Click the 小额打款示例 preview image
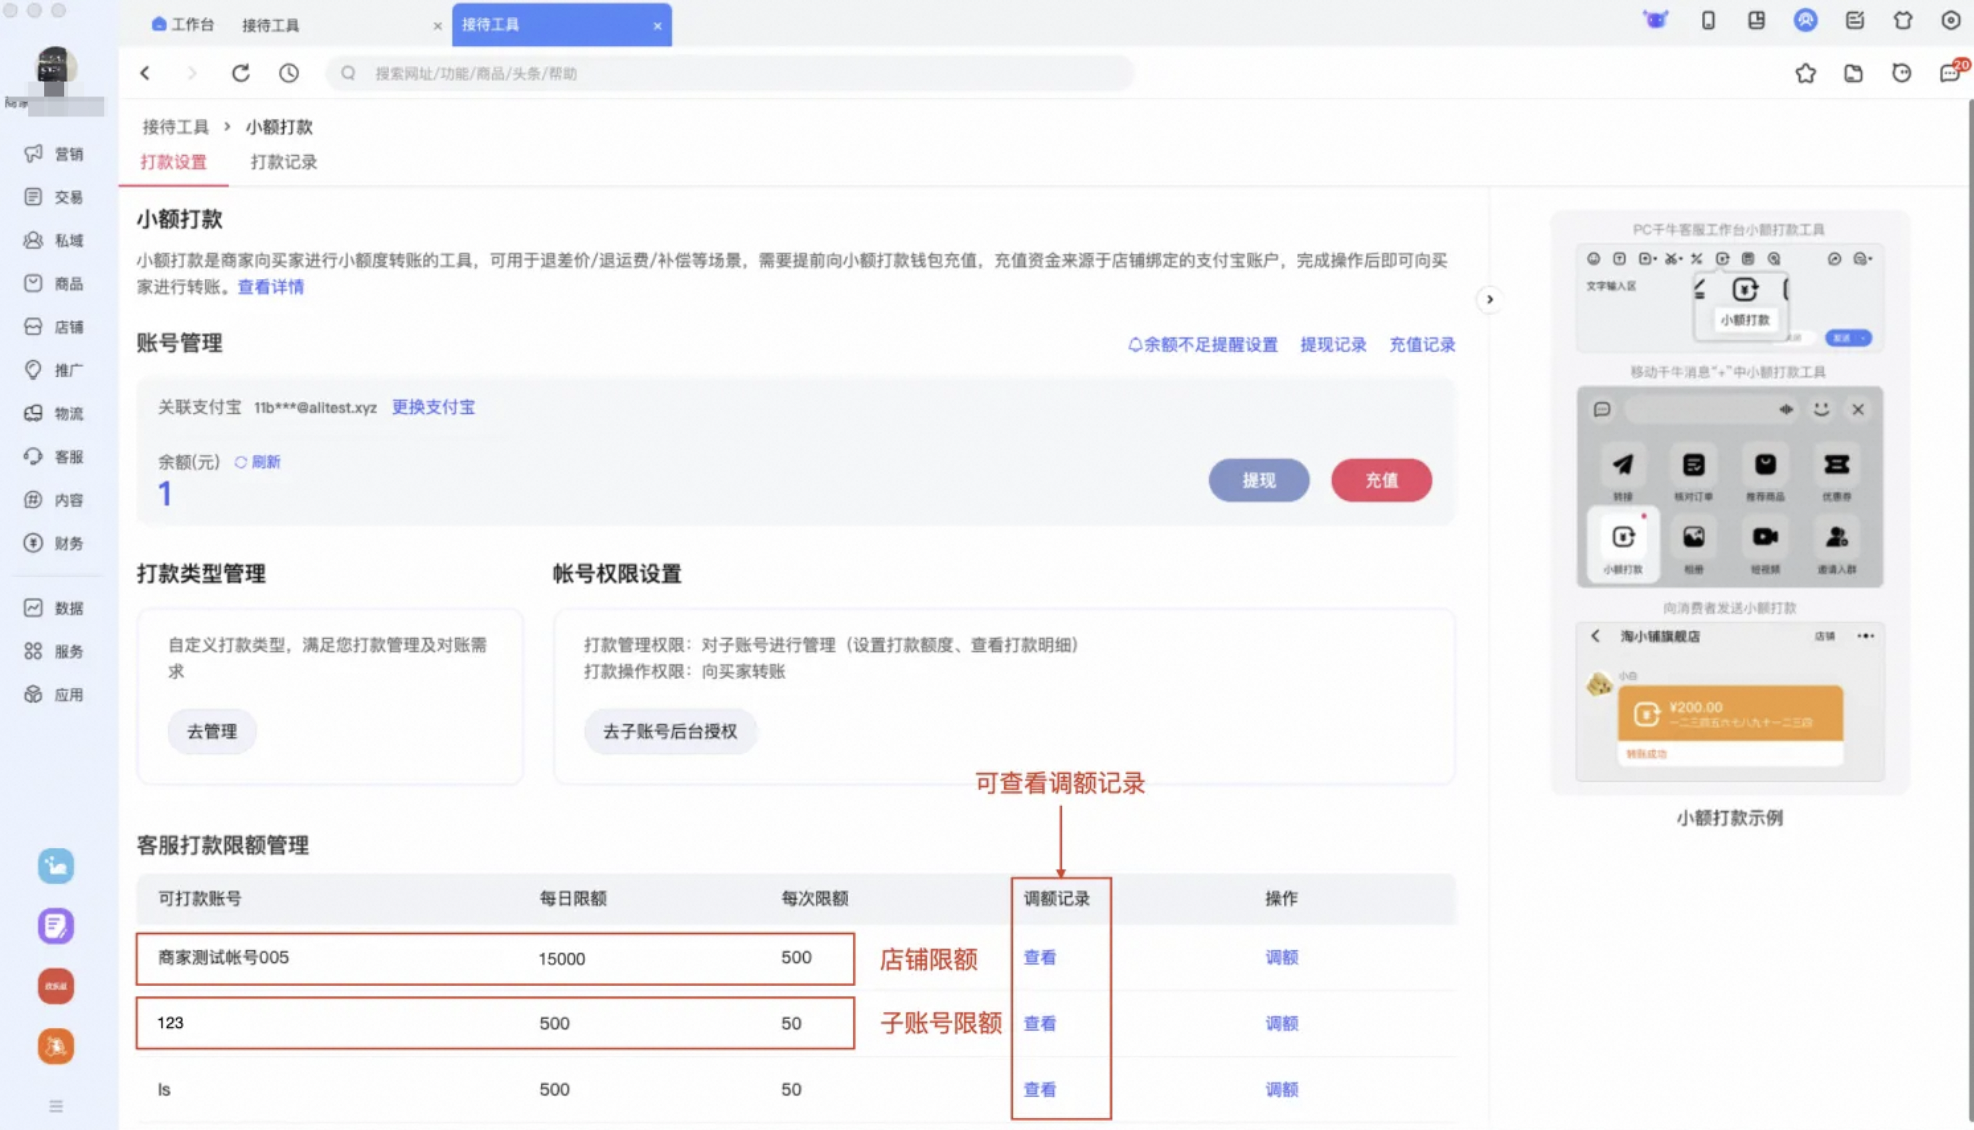1974x1130 pixels. [x=1729, y=503]
